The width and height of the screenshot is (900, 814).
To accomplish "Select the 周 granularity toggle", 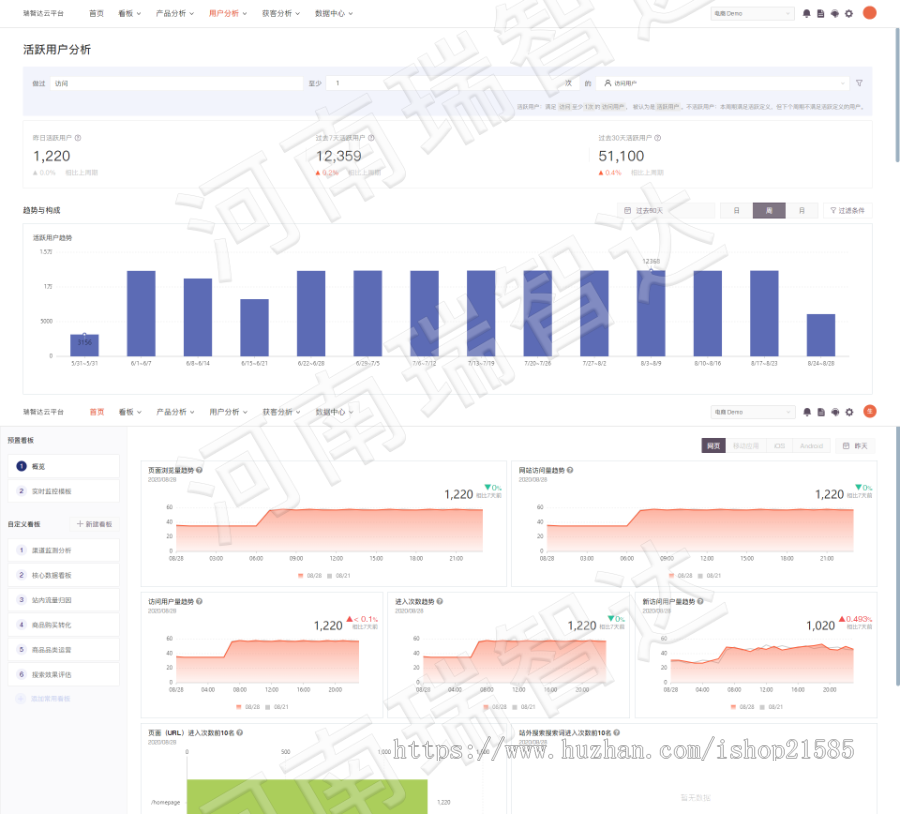I will (x=769, y=211).
